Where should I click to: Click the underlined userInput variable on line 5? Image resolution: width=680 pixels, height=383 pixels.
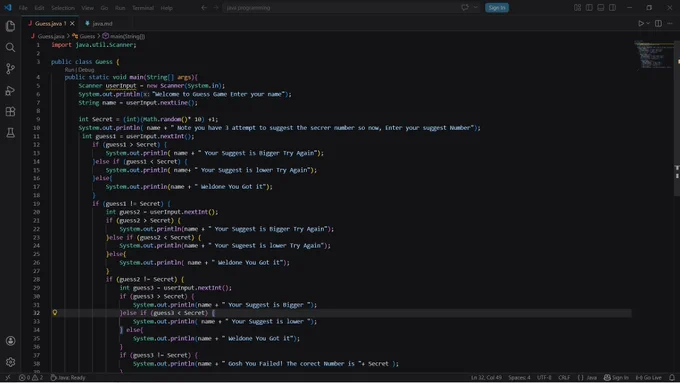click(121, 86)
